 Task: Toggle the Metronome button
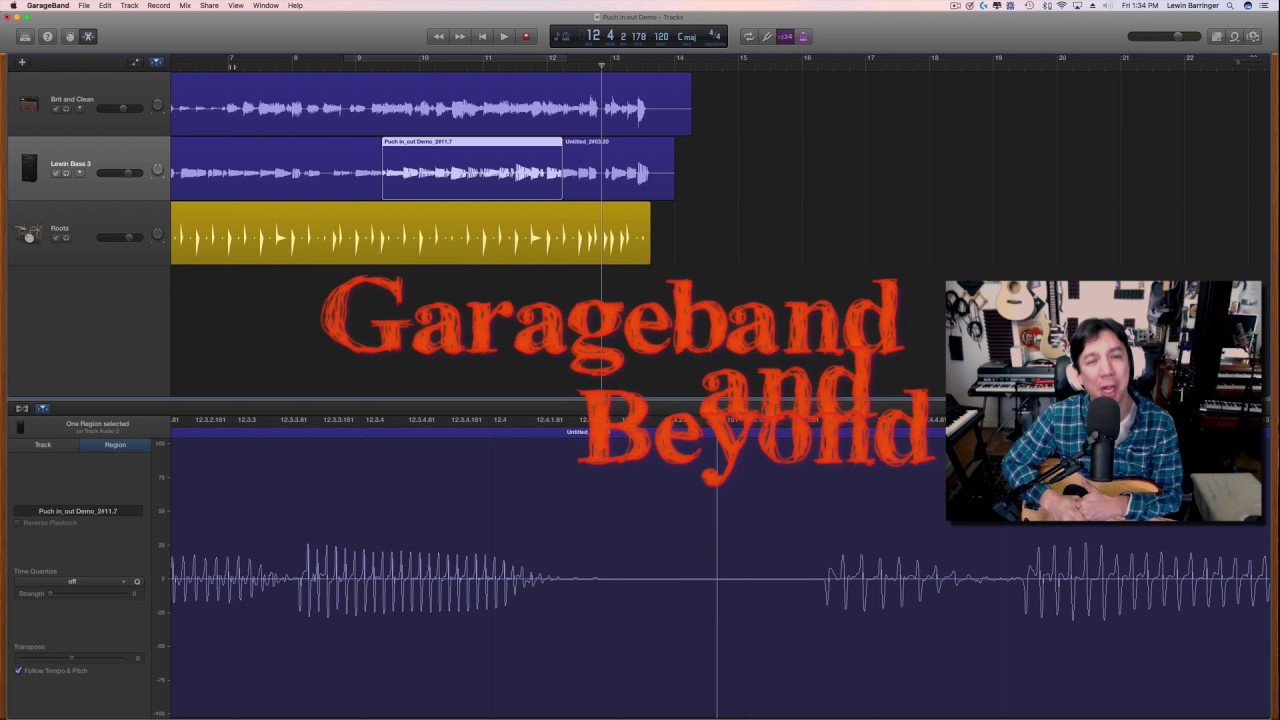(x=803, y=37)
